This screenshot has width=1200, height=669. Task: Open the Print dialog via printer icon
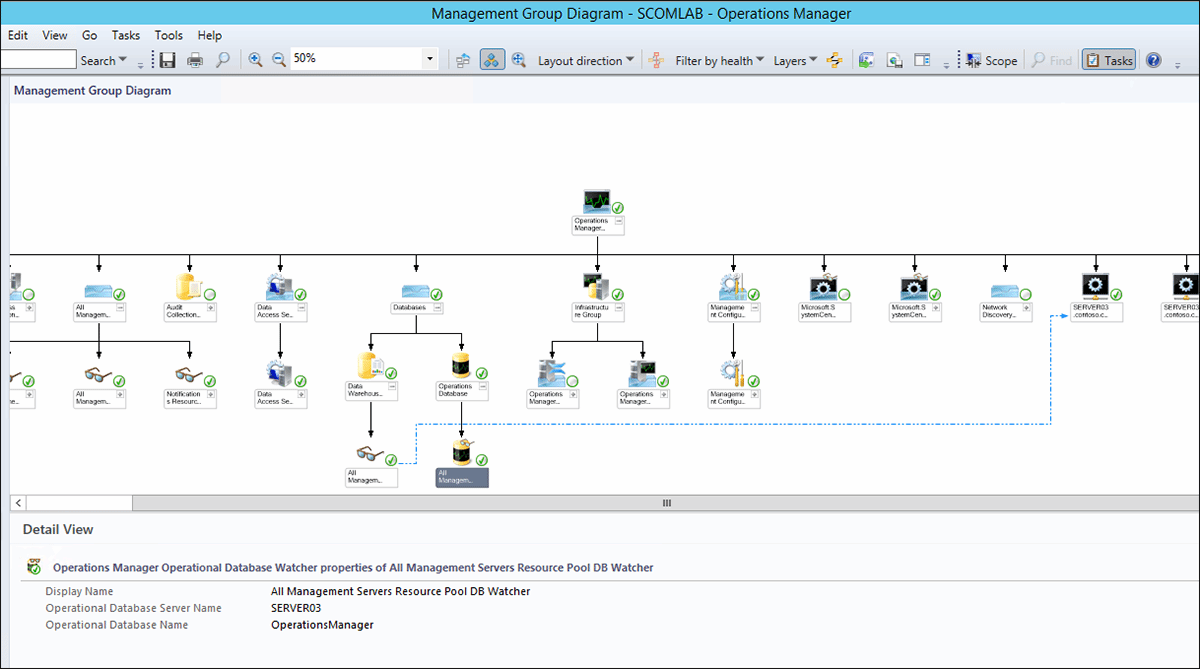tap(196, 59)
